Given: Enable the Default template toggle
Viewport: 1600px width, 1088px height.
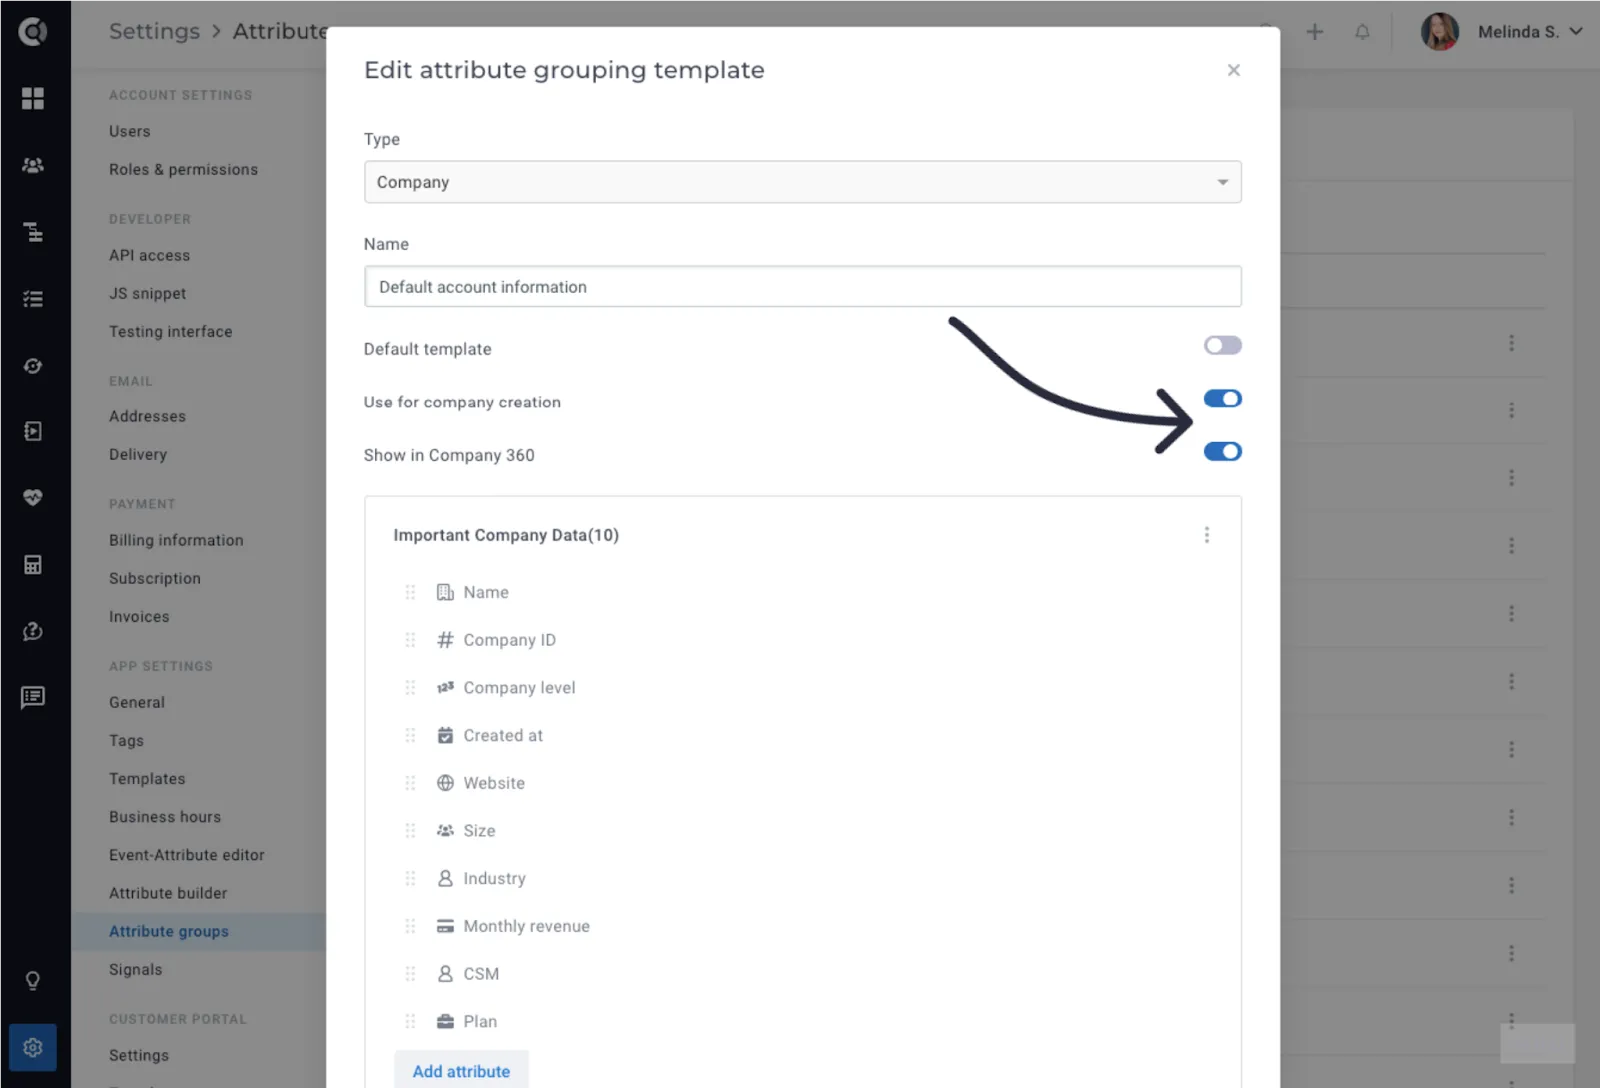Looking at the screenshot, I should coord(1222,345).
